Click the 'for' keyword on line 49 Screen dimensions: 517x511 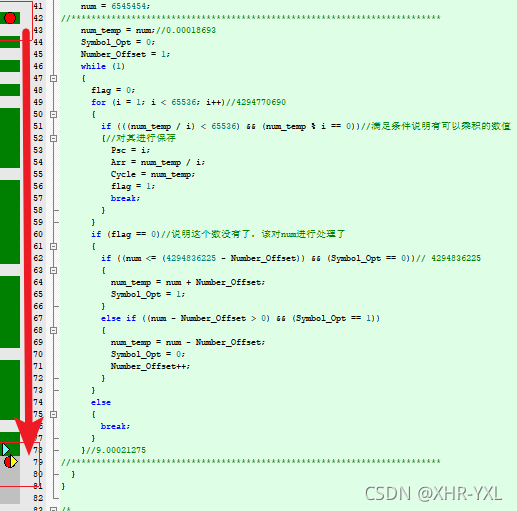tap(99, 102)
